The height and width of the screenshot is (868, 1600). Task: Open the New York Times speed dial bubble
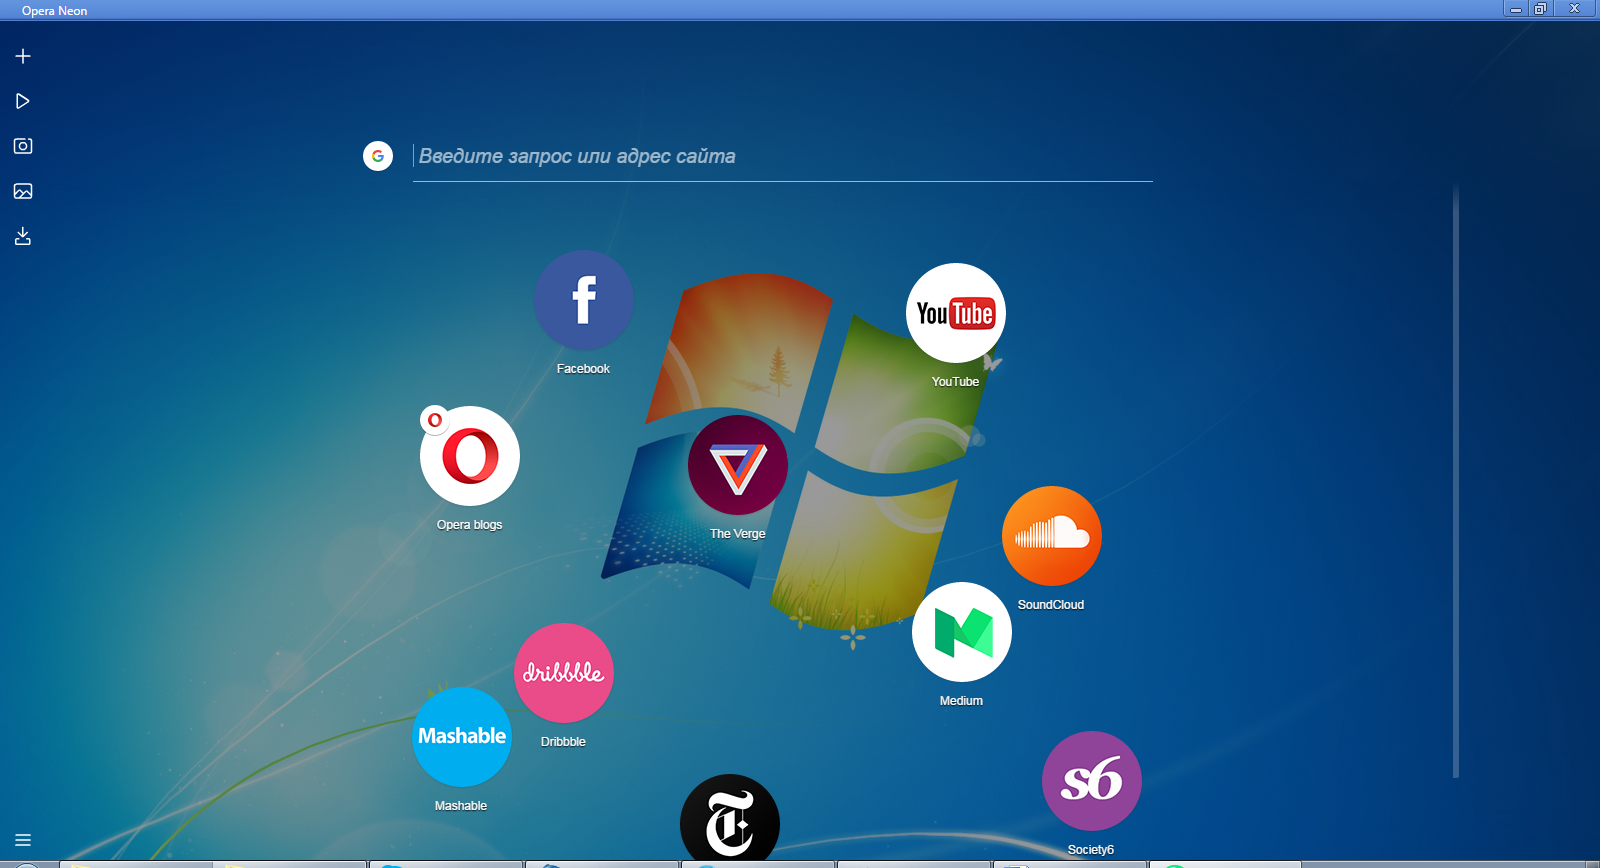[730, 818]
